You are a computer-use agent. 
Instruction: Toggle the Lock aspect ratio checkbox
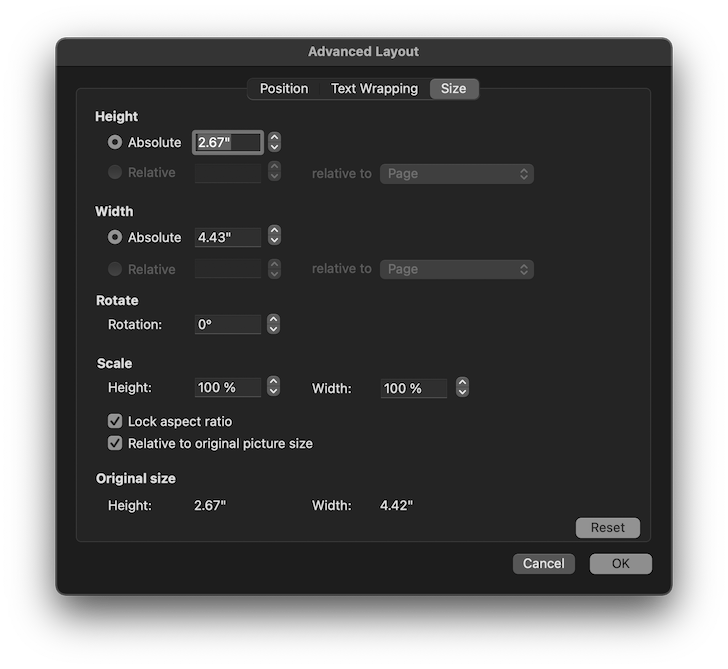[x=115, y=421]
